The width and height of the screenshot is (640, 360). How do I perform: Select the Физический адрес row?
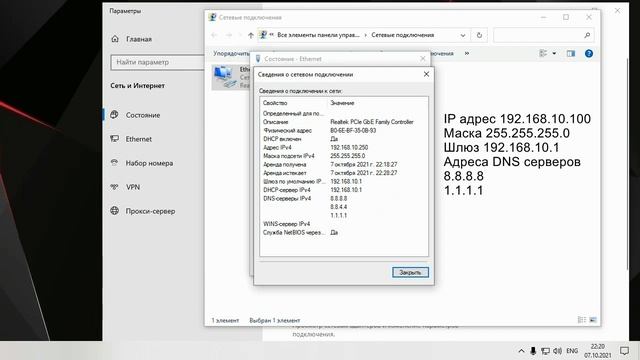344,131
